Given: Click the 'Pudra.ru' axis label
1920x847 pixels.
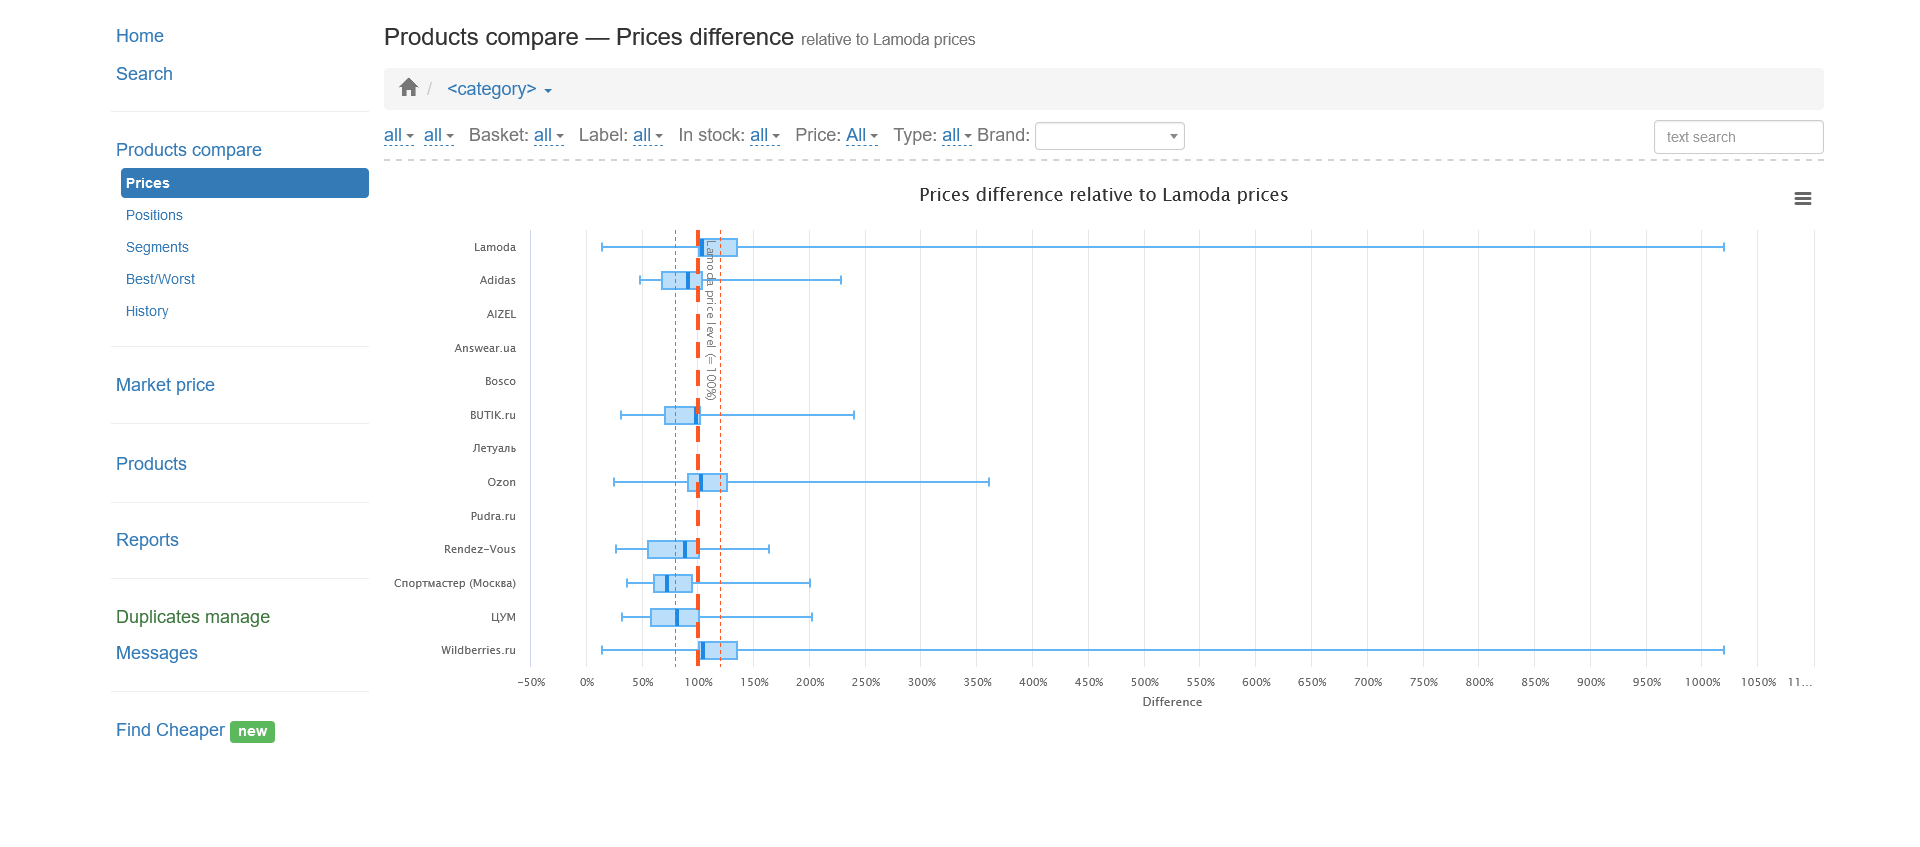Looking at the screenshot, I should click(x=493, y=516).
